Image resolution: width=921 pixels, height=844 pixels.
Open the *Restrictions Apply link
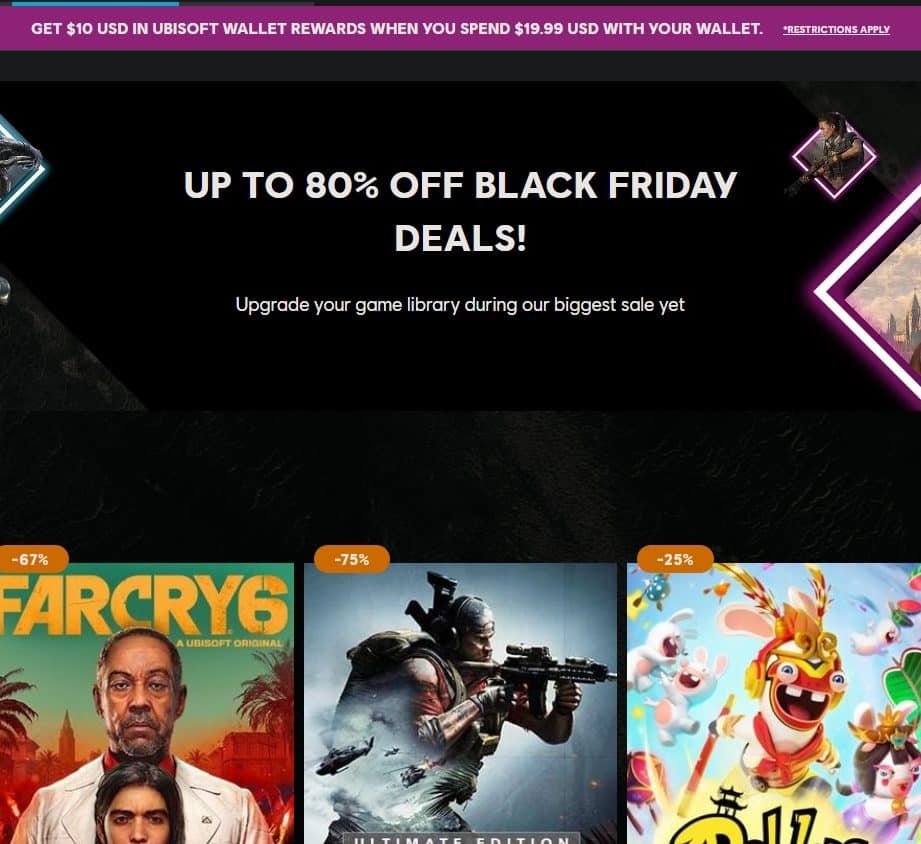(836, 29)
